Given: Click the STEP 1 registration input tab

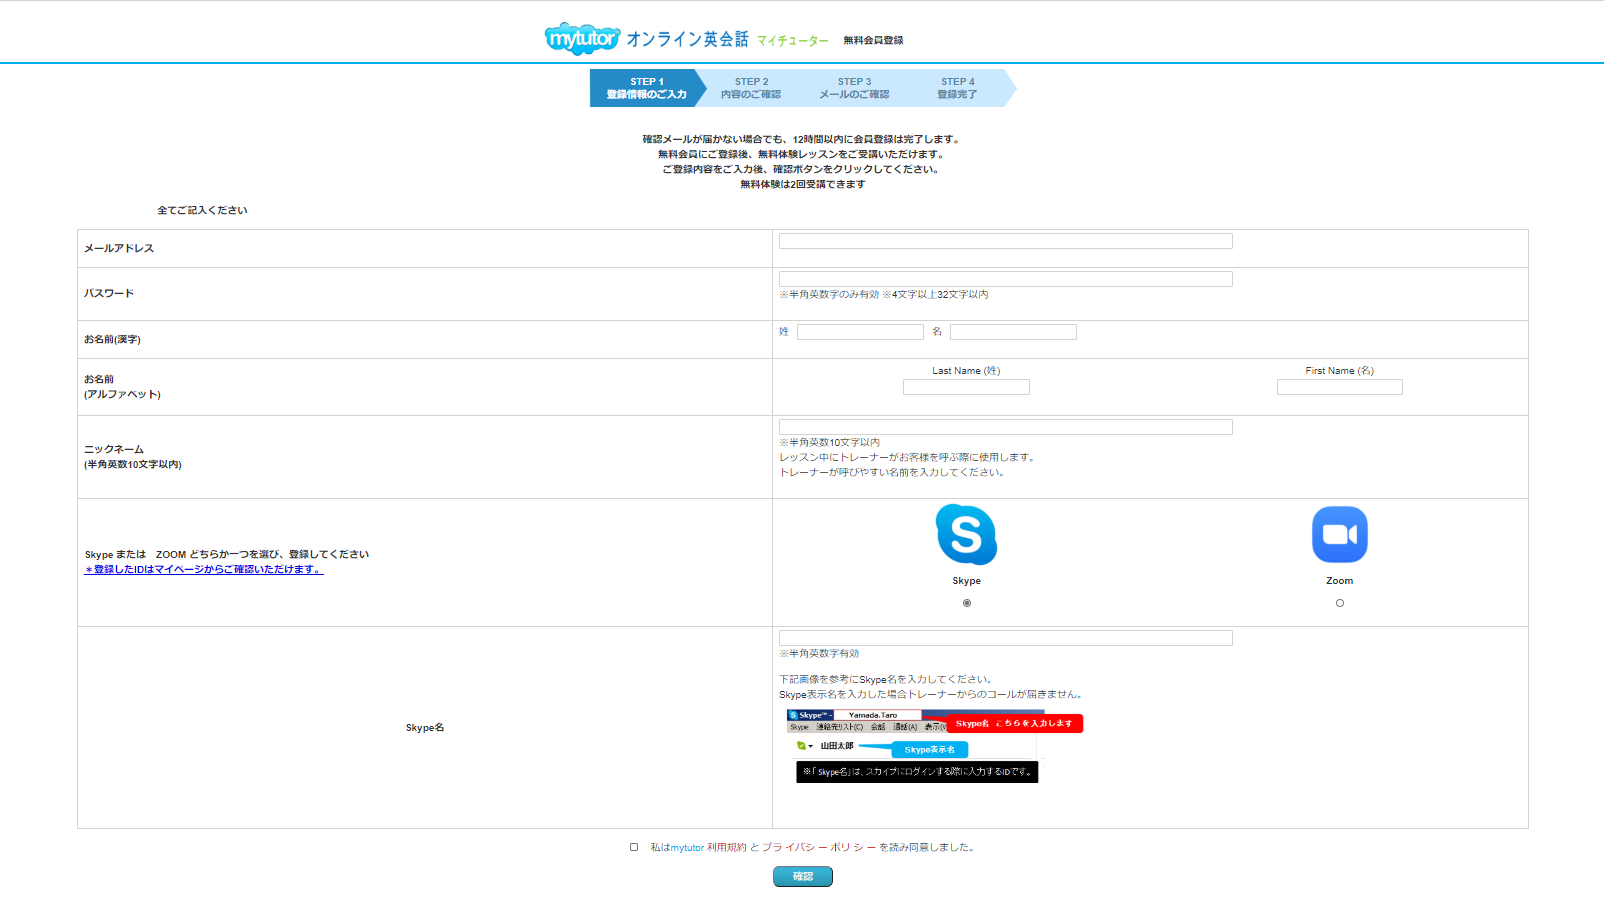Looking at the screenshot, I should pyautogui.click(x=646, y=88).
